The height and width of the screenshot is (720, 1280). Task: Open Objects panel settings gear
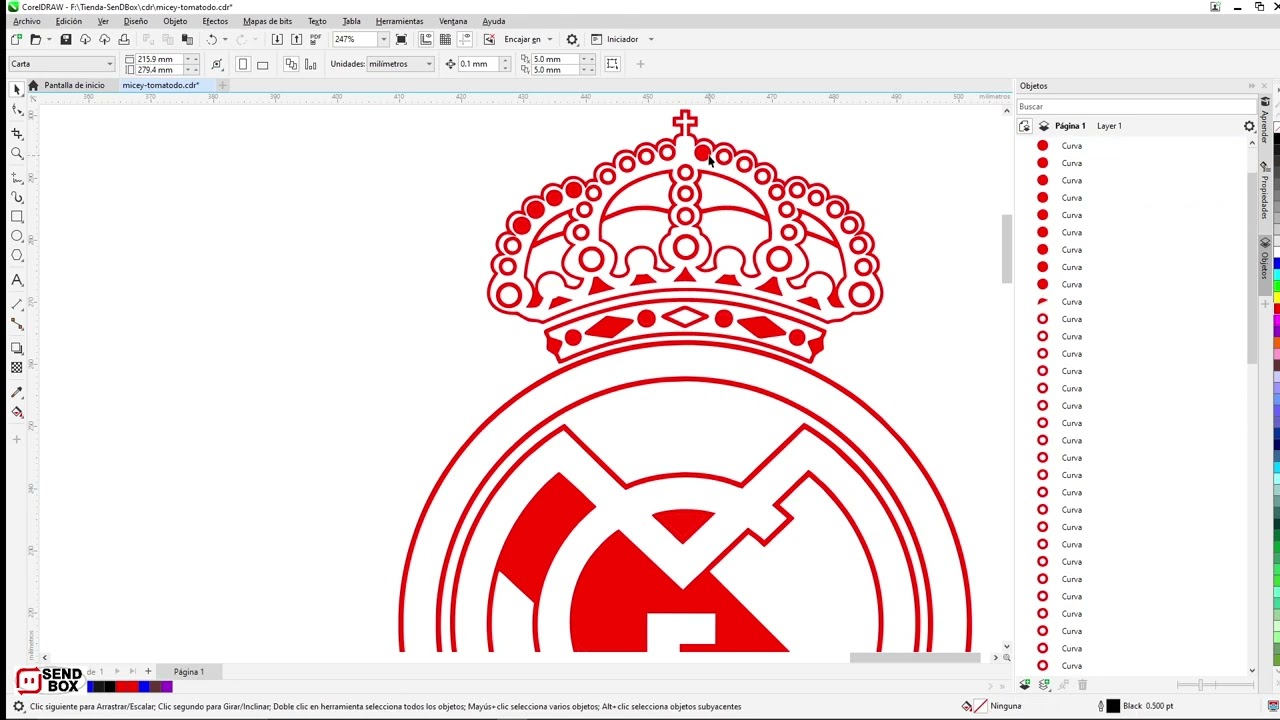(x=1249, y=126)
